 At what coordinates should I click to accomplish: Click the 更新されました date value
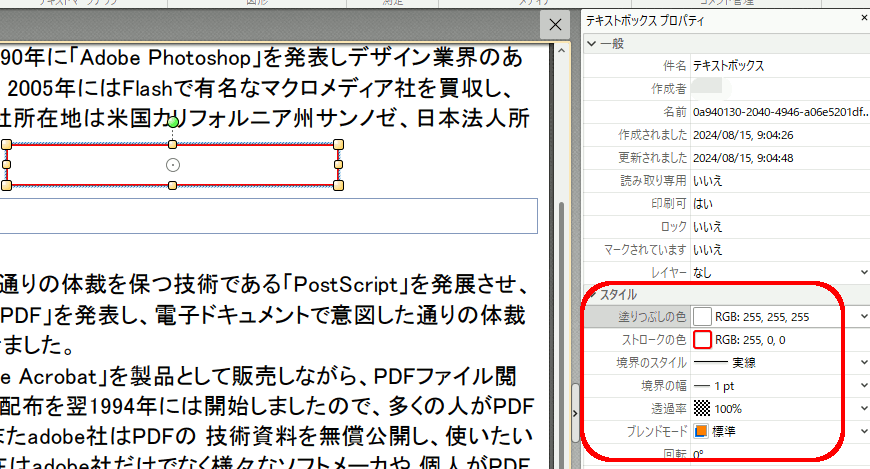[743, 158]
